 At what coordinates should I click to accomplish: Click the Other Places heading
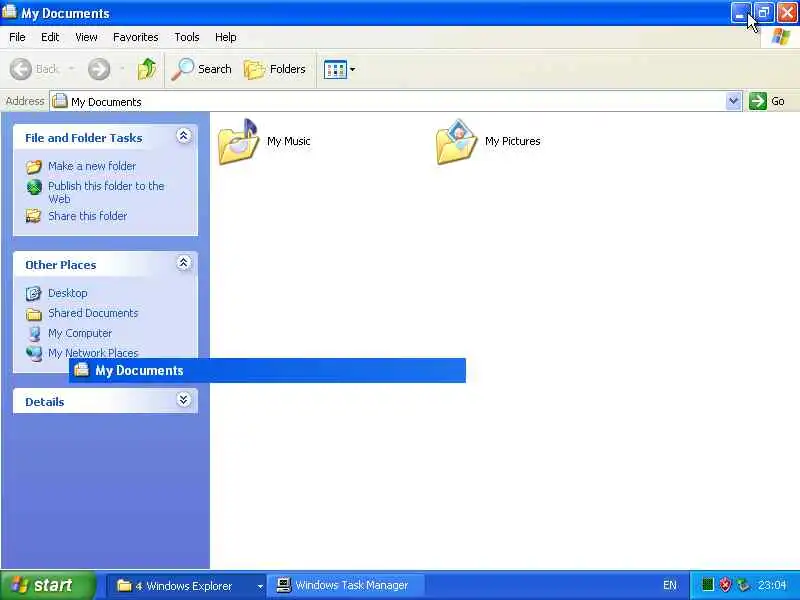point(61,265)
